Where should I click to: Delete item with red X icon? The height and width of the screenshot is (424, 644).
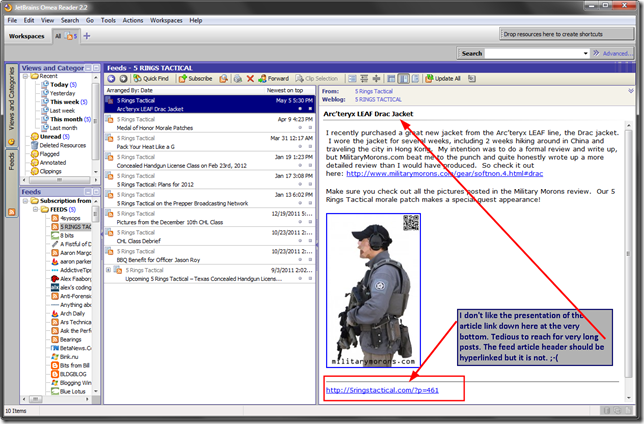(x=250, y=78)
